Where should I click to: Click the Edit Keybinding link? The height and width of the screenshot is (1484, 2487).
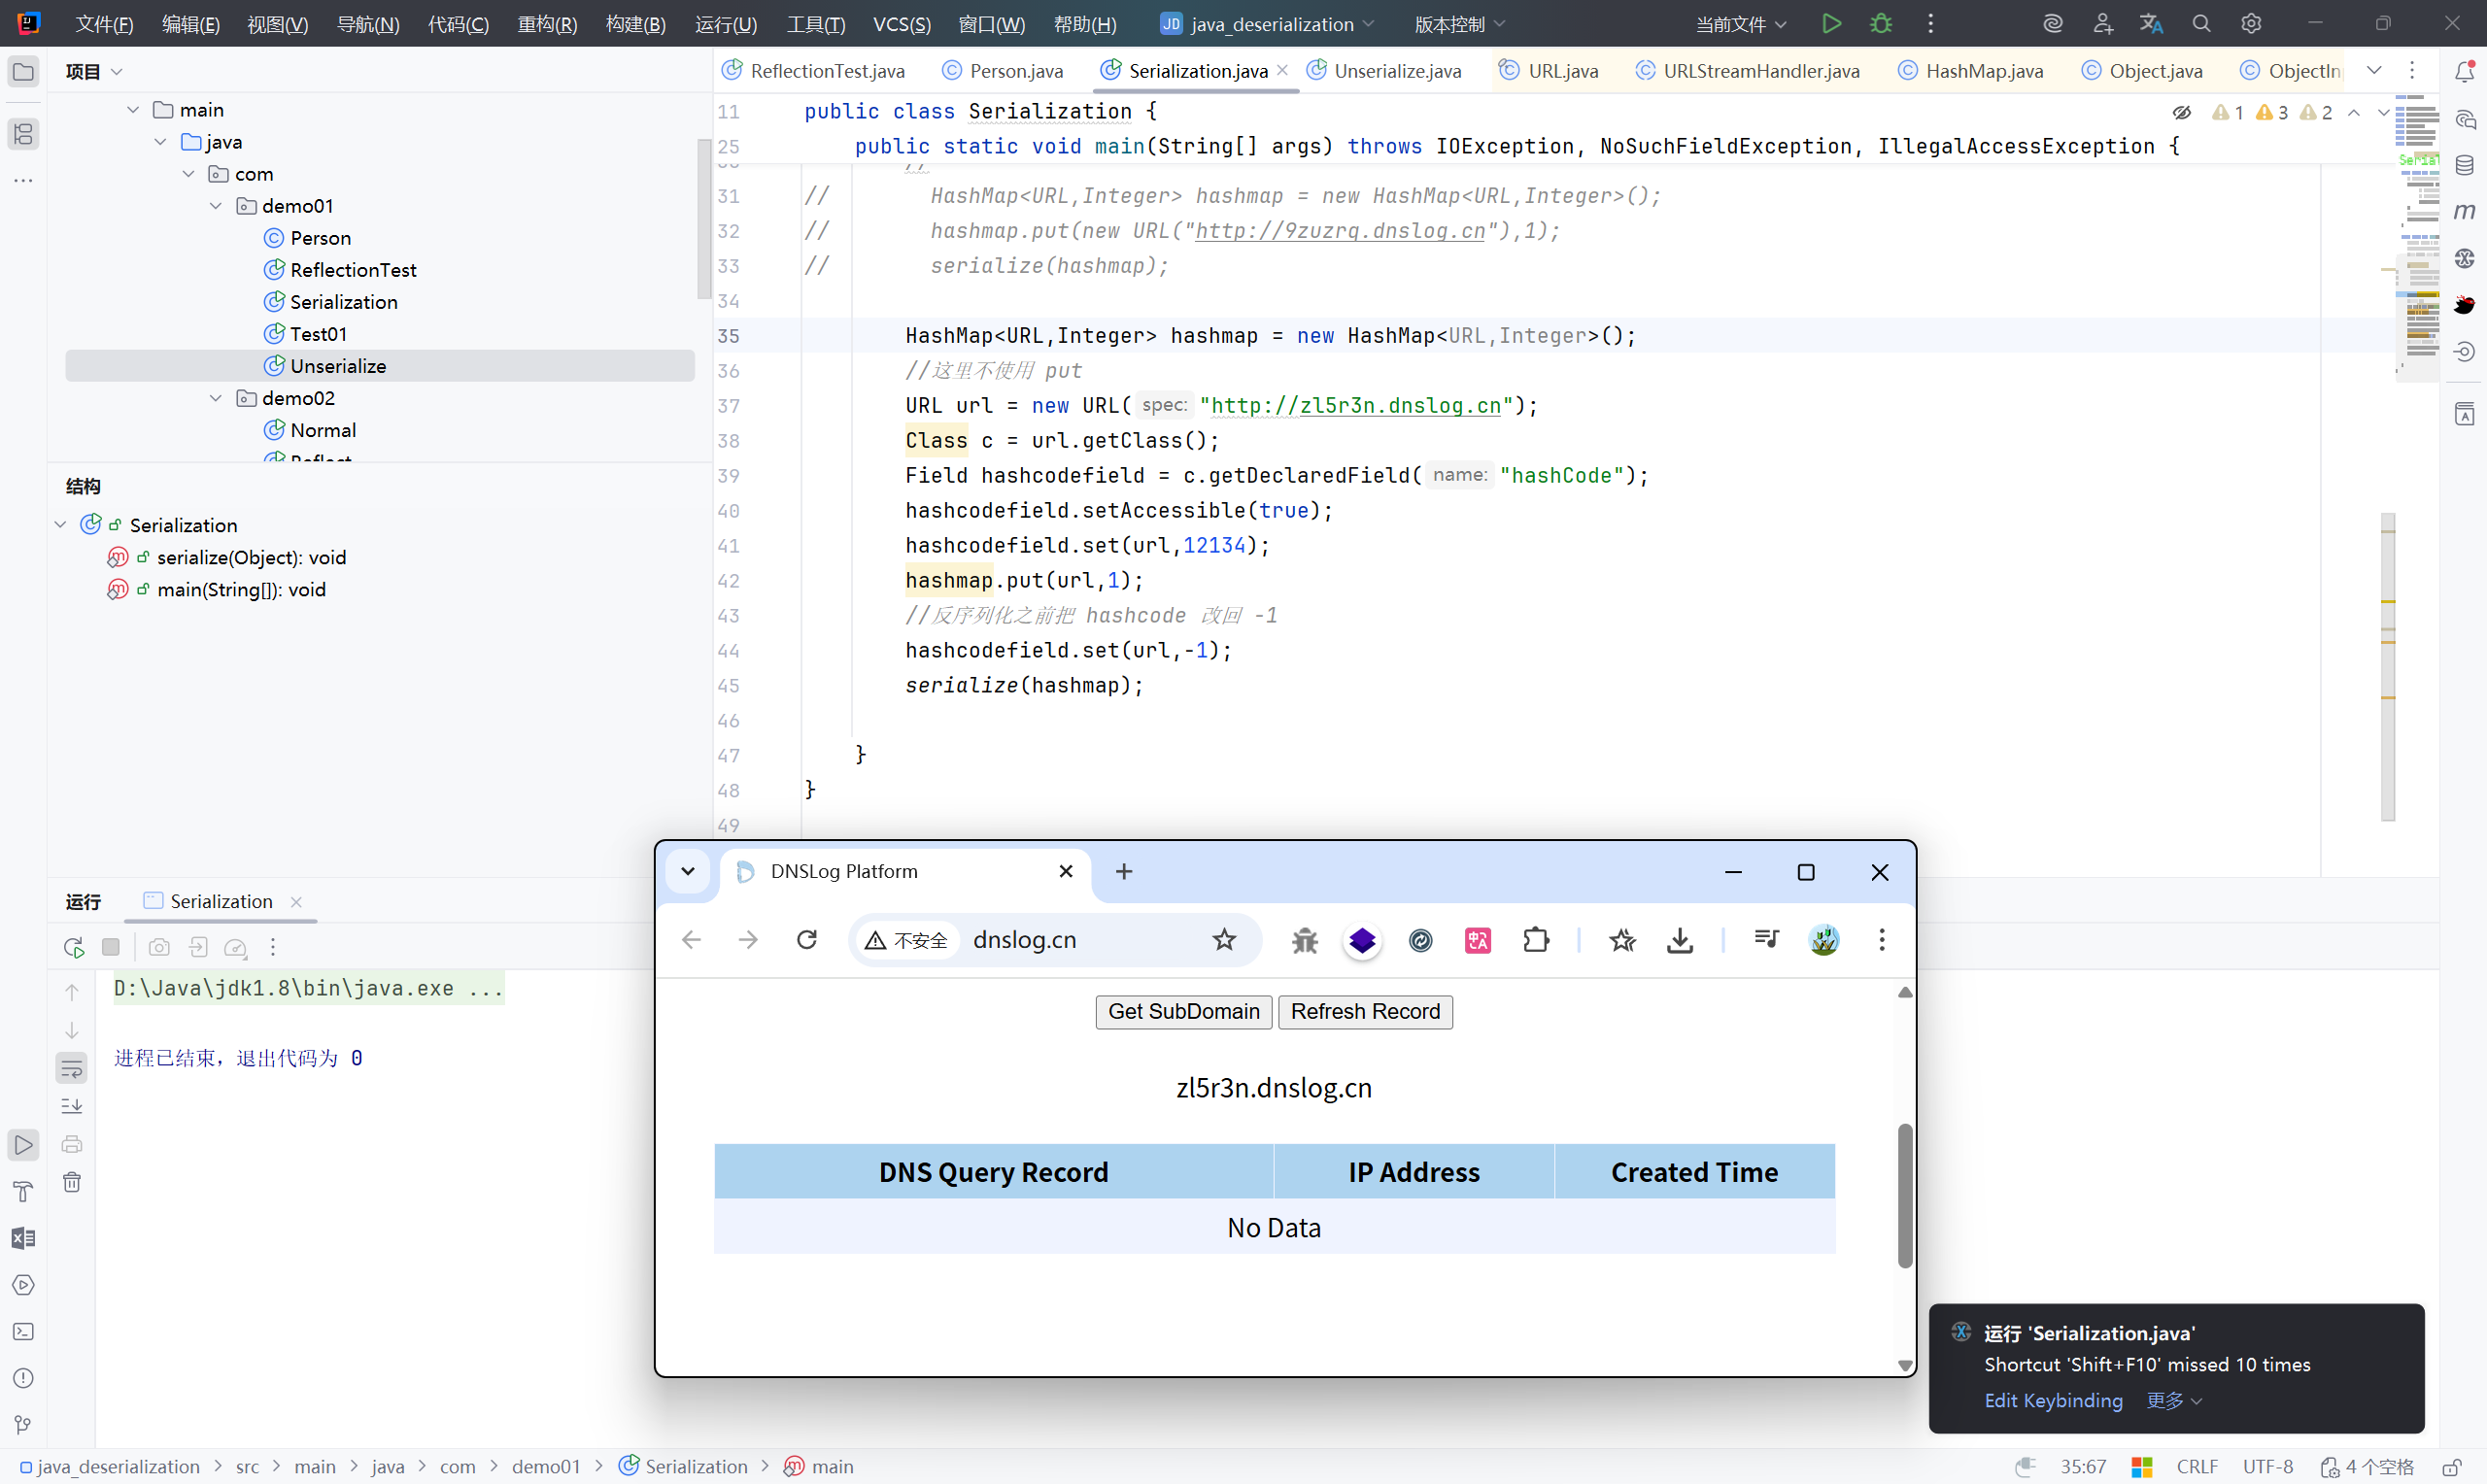pos(2053,1401)
